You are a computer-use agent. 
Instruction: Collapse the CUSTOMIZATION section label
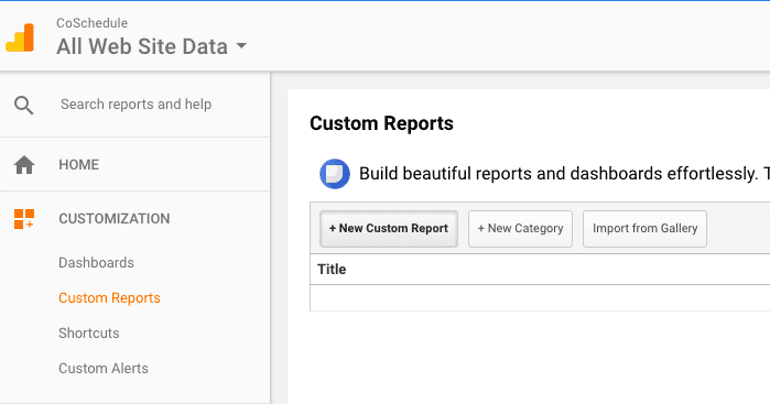(114, 218)
